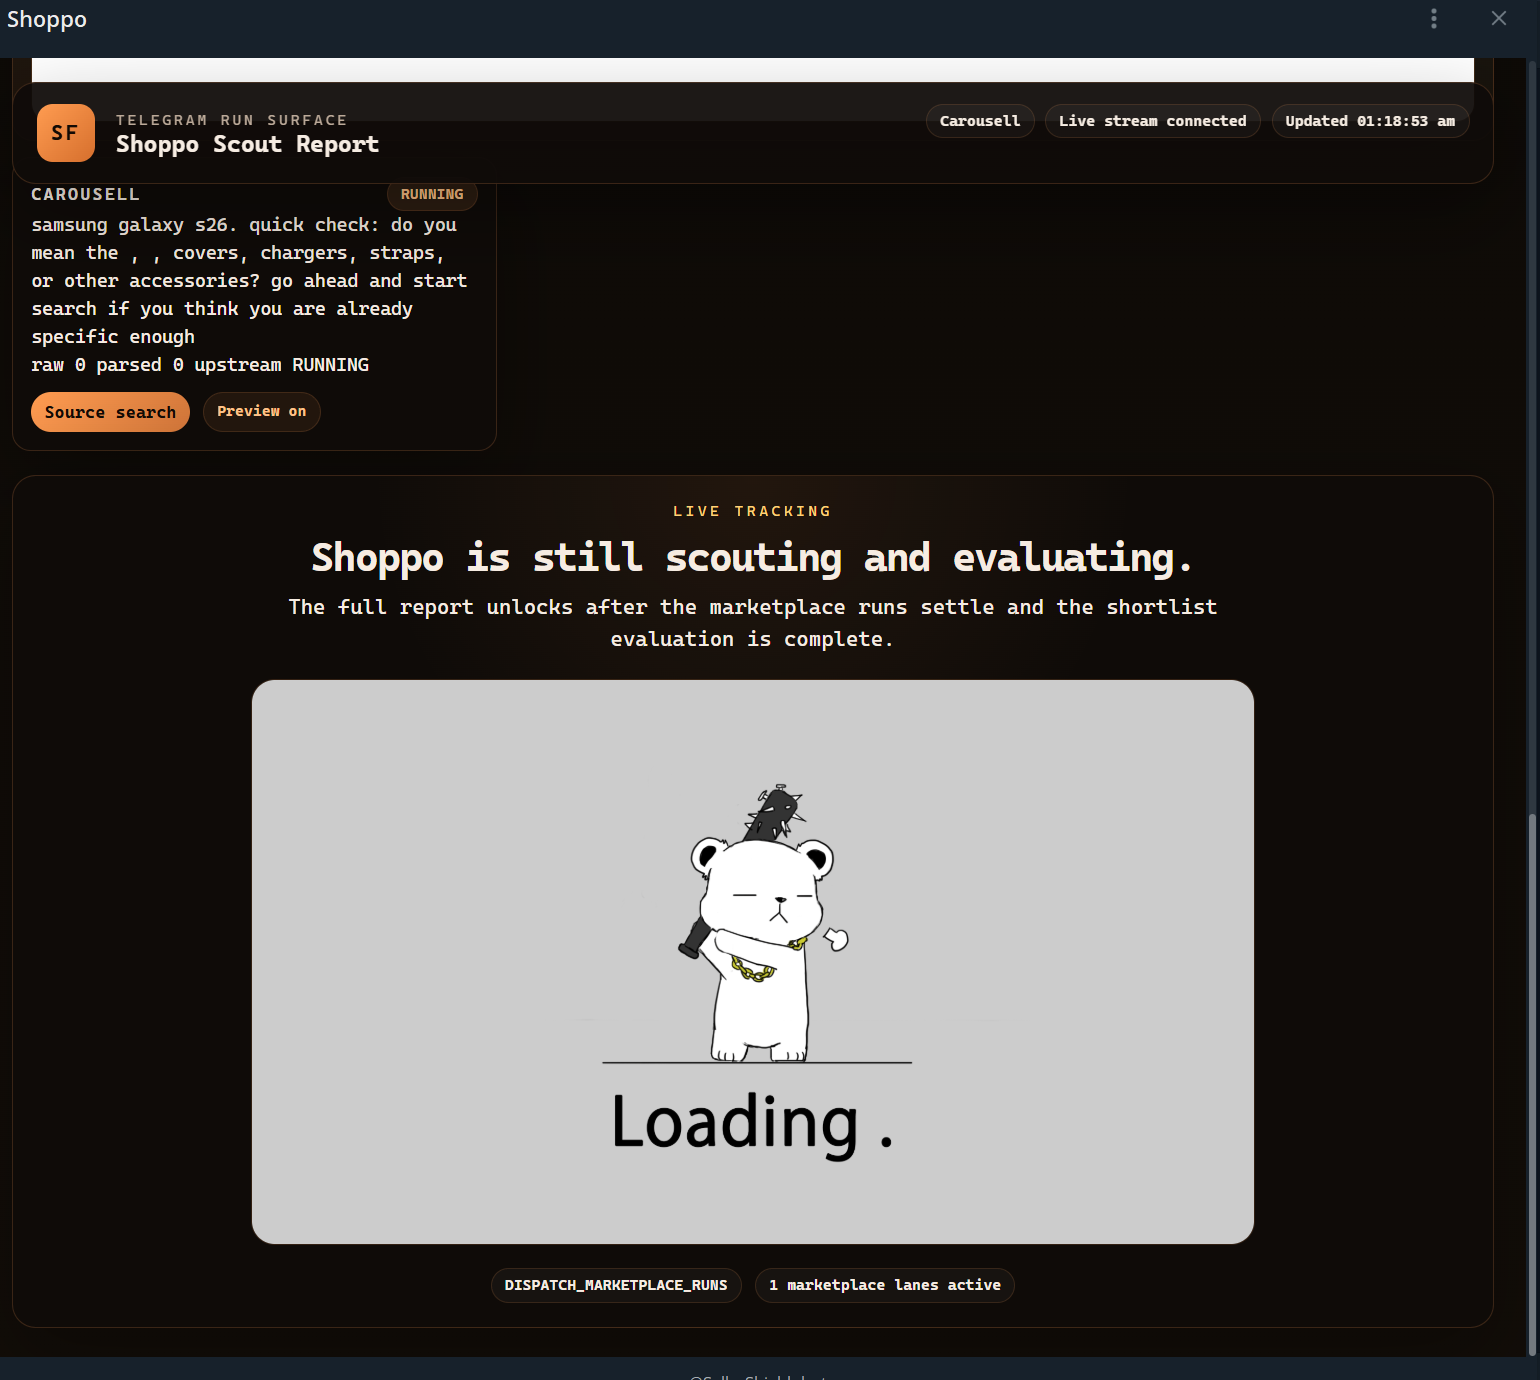This screenshot has height=1380, width=1540.
Task: Click the raw 0 parsed 0 upstream status line
Action: click(x=200, y=364)
